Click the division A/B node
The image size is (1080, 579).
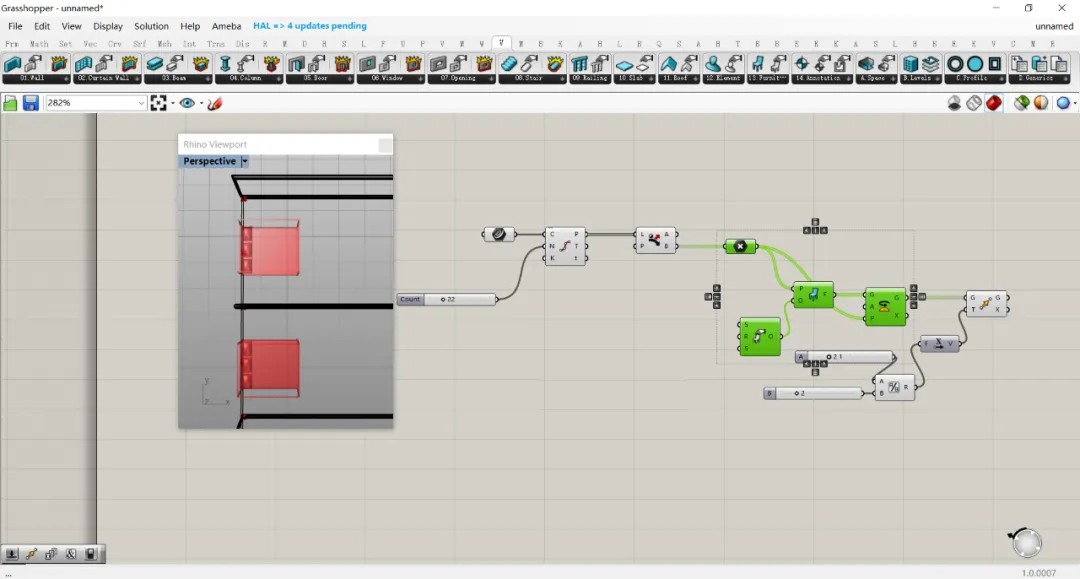tap(894, 388)
